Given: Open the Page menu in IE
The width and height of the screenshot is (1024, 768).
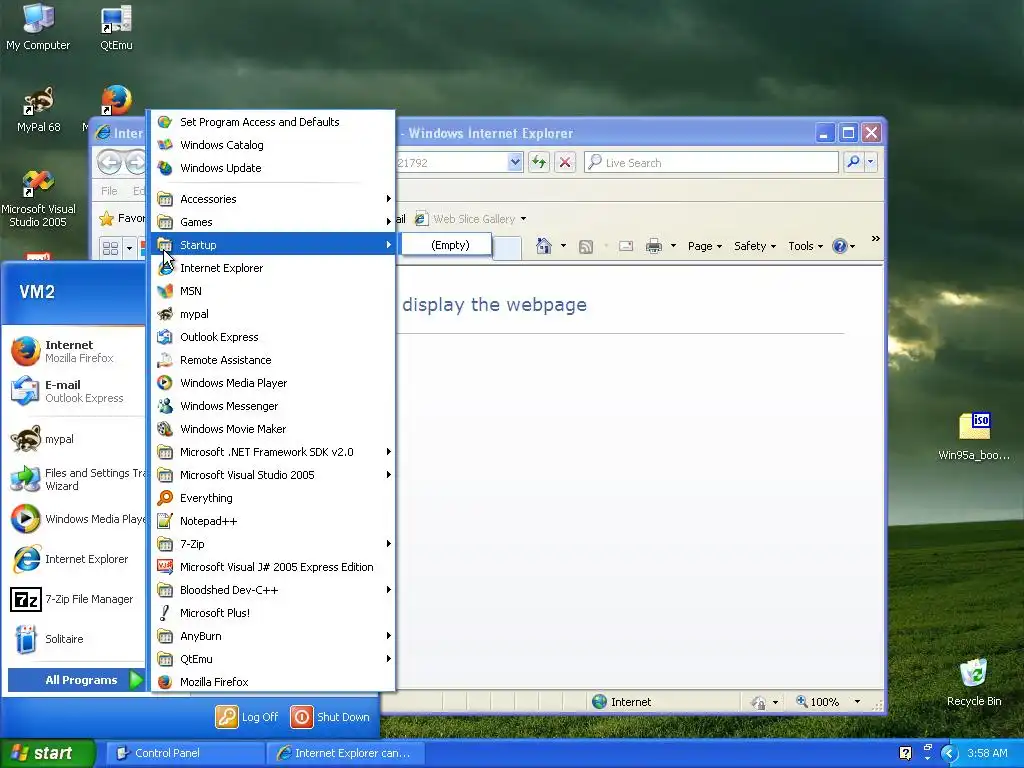Looking at the screenshot, I should tap(705, 246).
